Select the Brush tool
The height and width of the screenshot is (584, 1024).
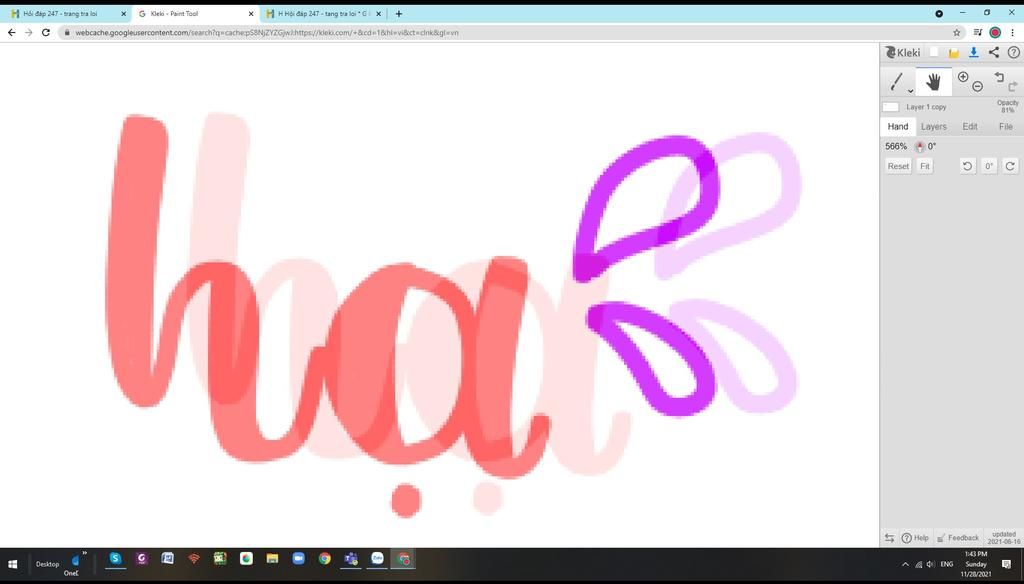(896, 82)
